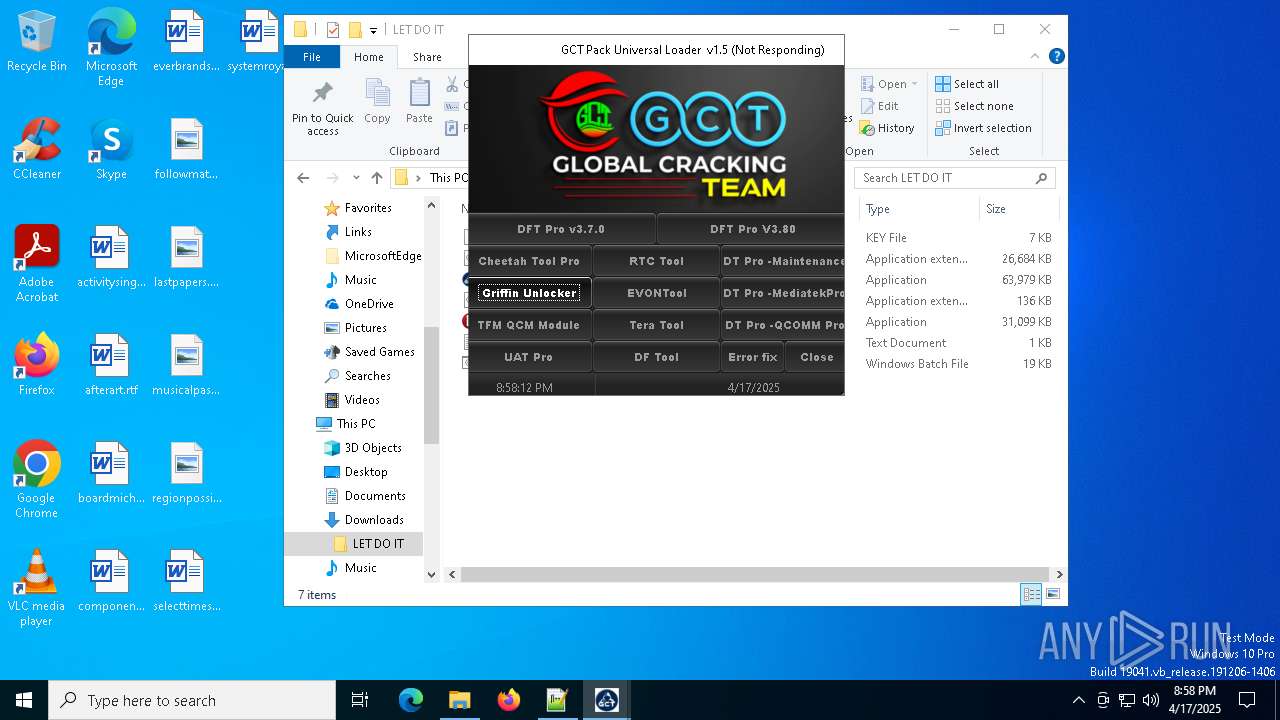Click navigation pane vertical scrollbar

(x=432, y=385)
